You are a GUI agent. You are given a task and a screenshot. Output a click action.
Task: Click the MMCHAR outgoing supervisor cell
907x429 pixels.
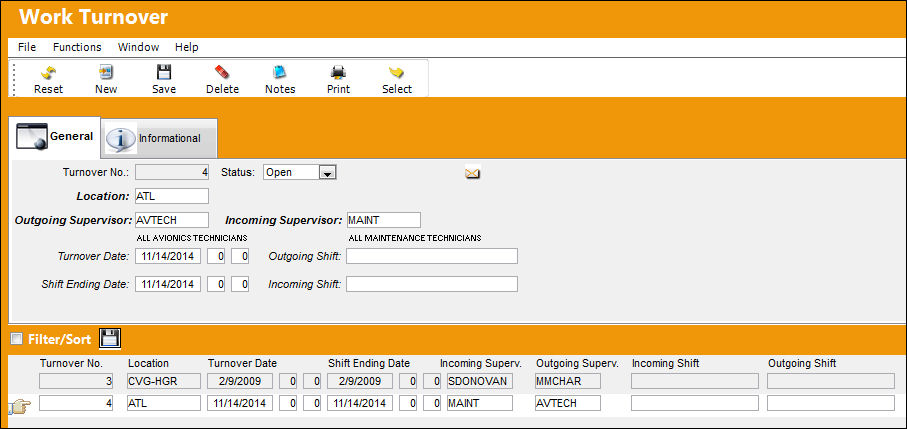point(568,381)
